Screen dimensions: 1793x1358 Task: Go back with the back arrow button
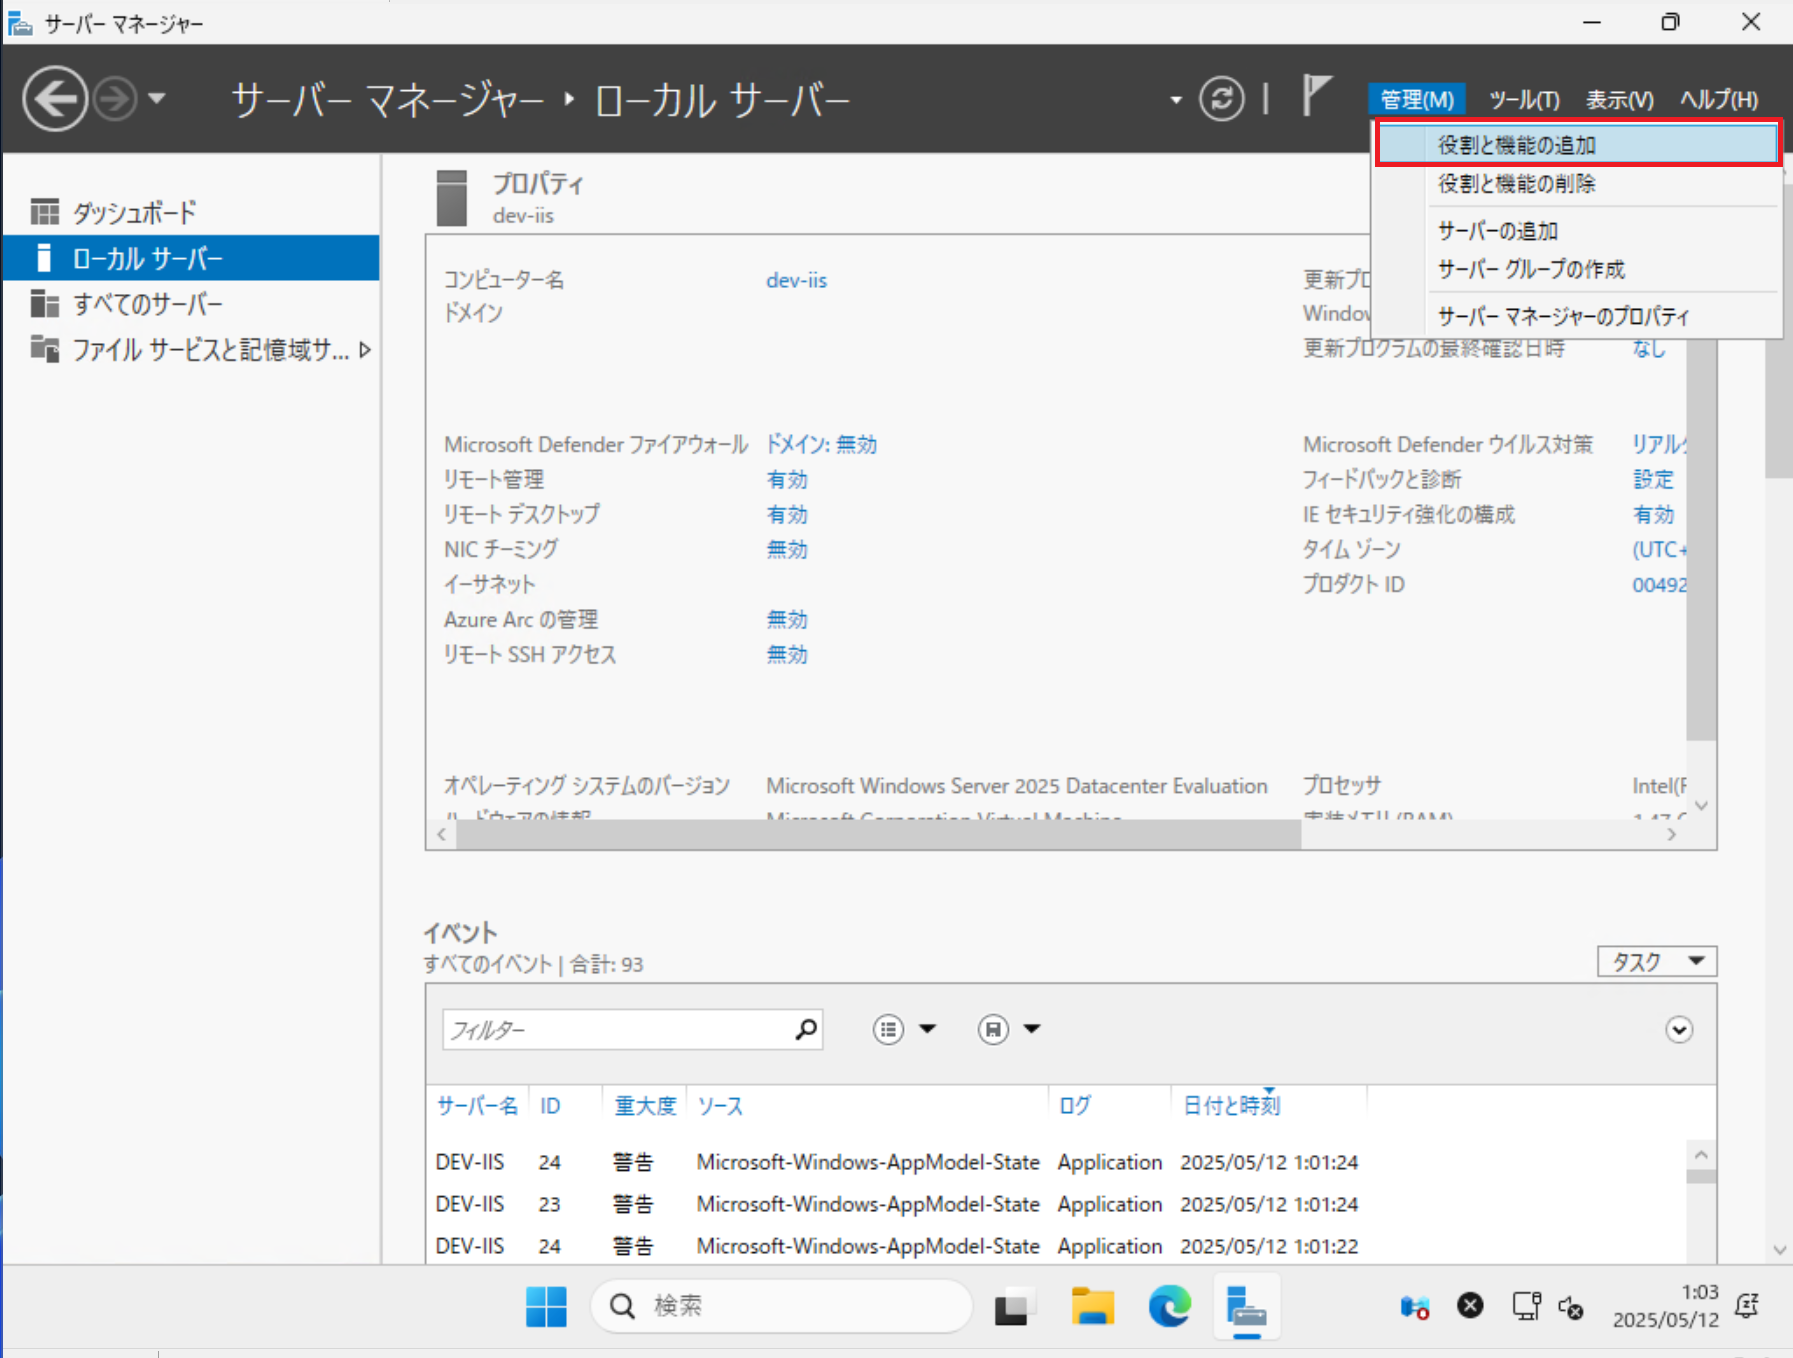coord(55,99)
